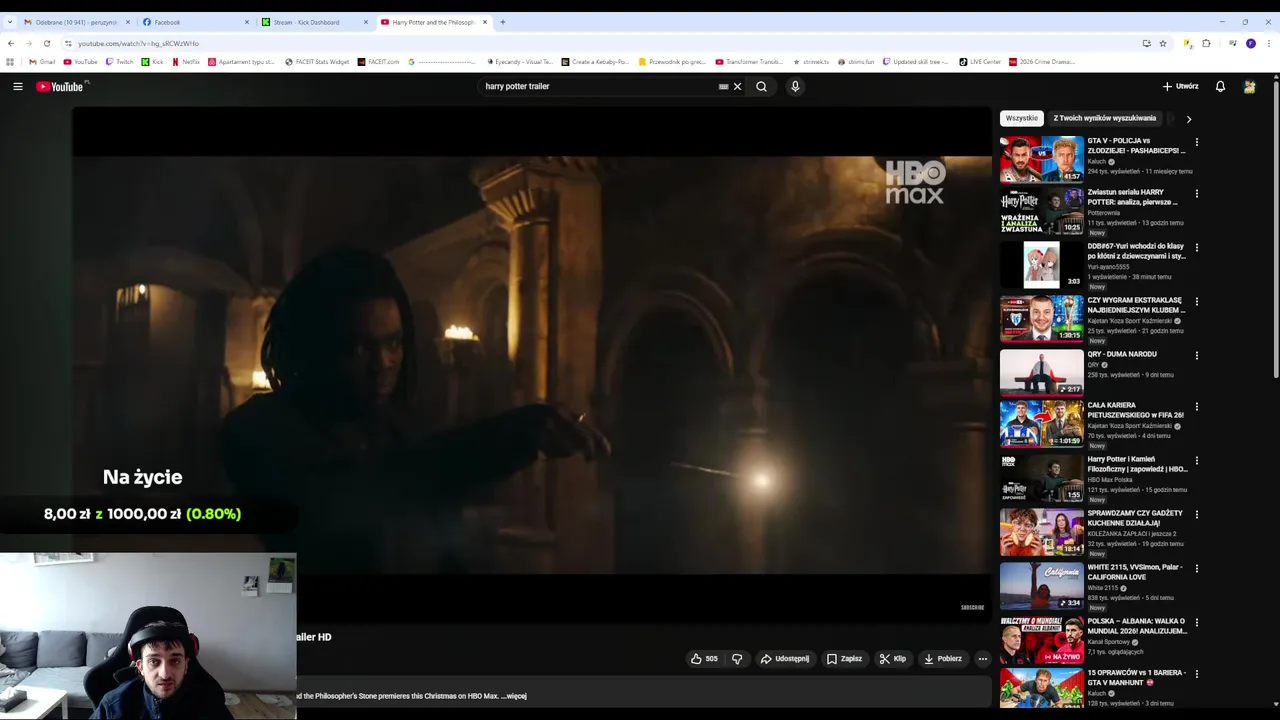
Task: Click the video player to pause
Action: [x=531, y=365]
